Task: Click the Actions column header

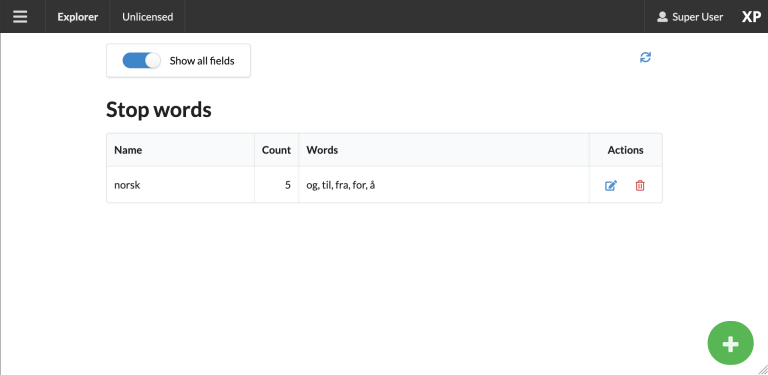Action: (625, 150)
